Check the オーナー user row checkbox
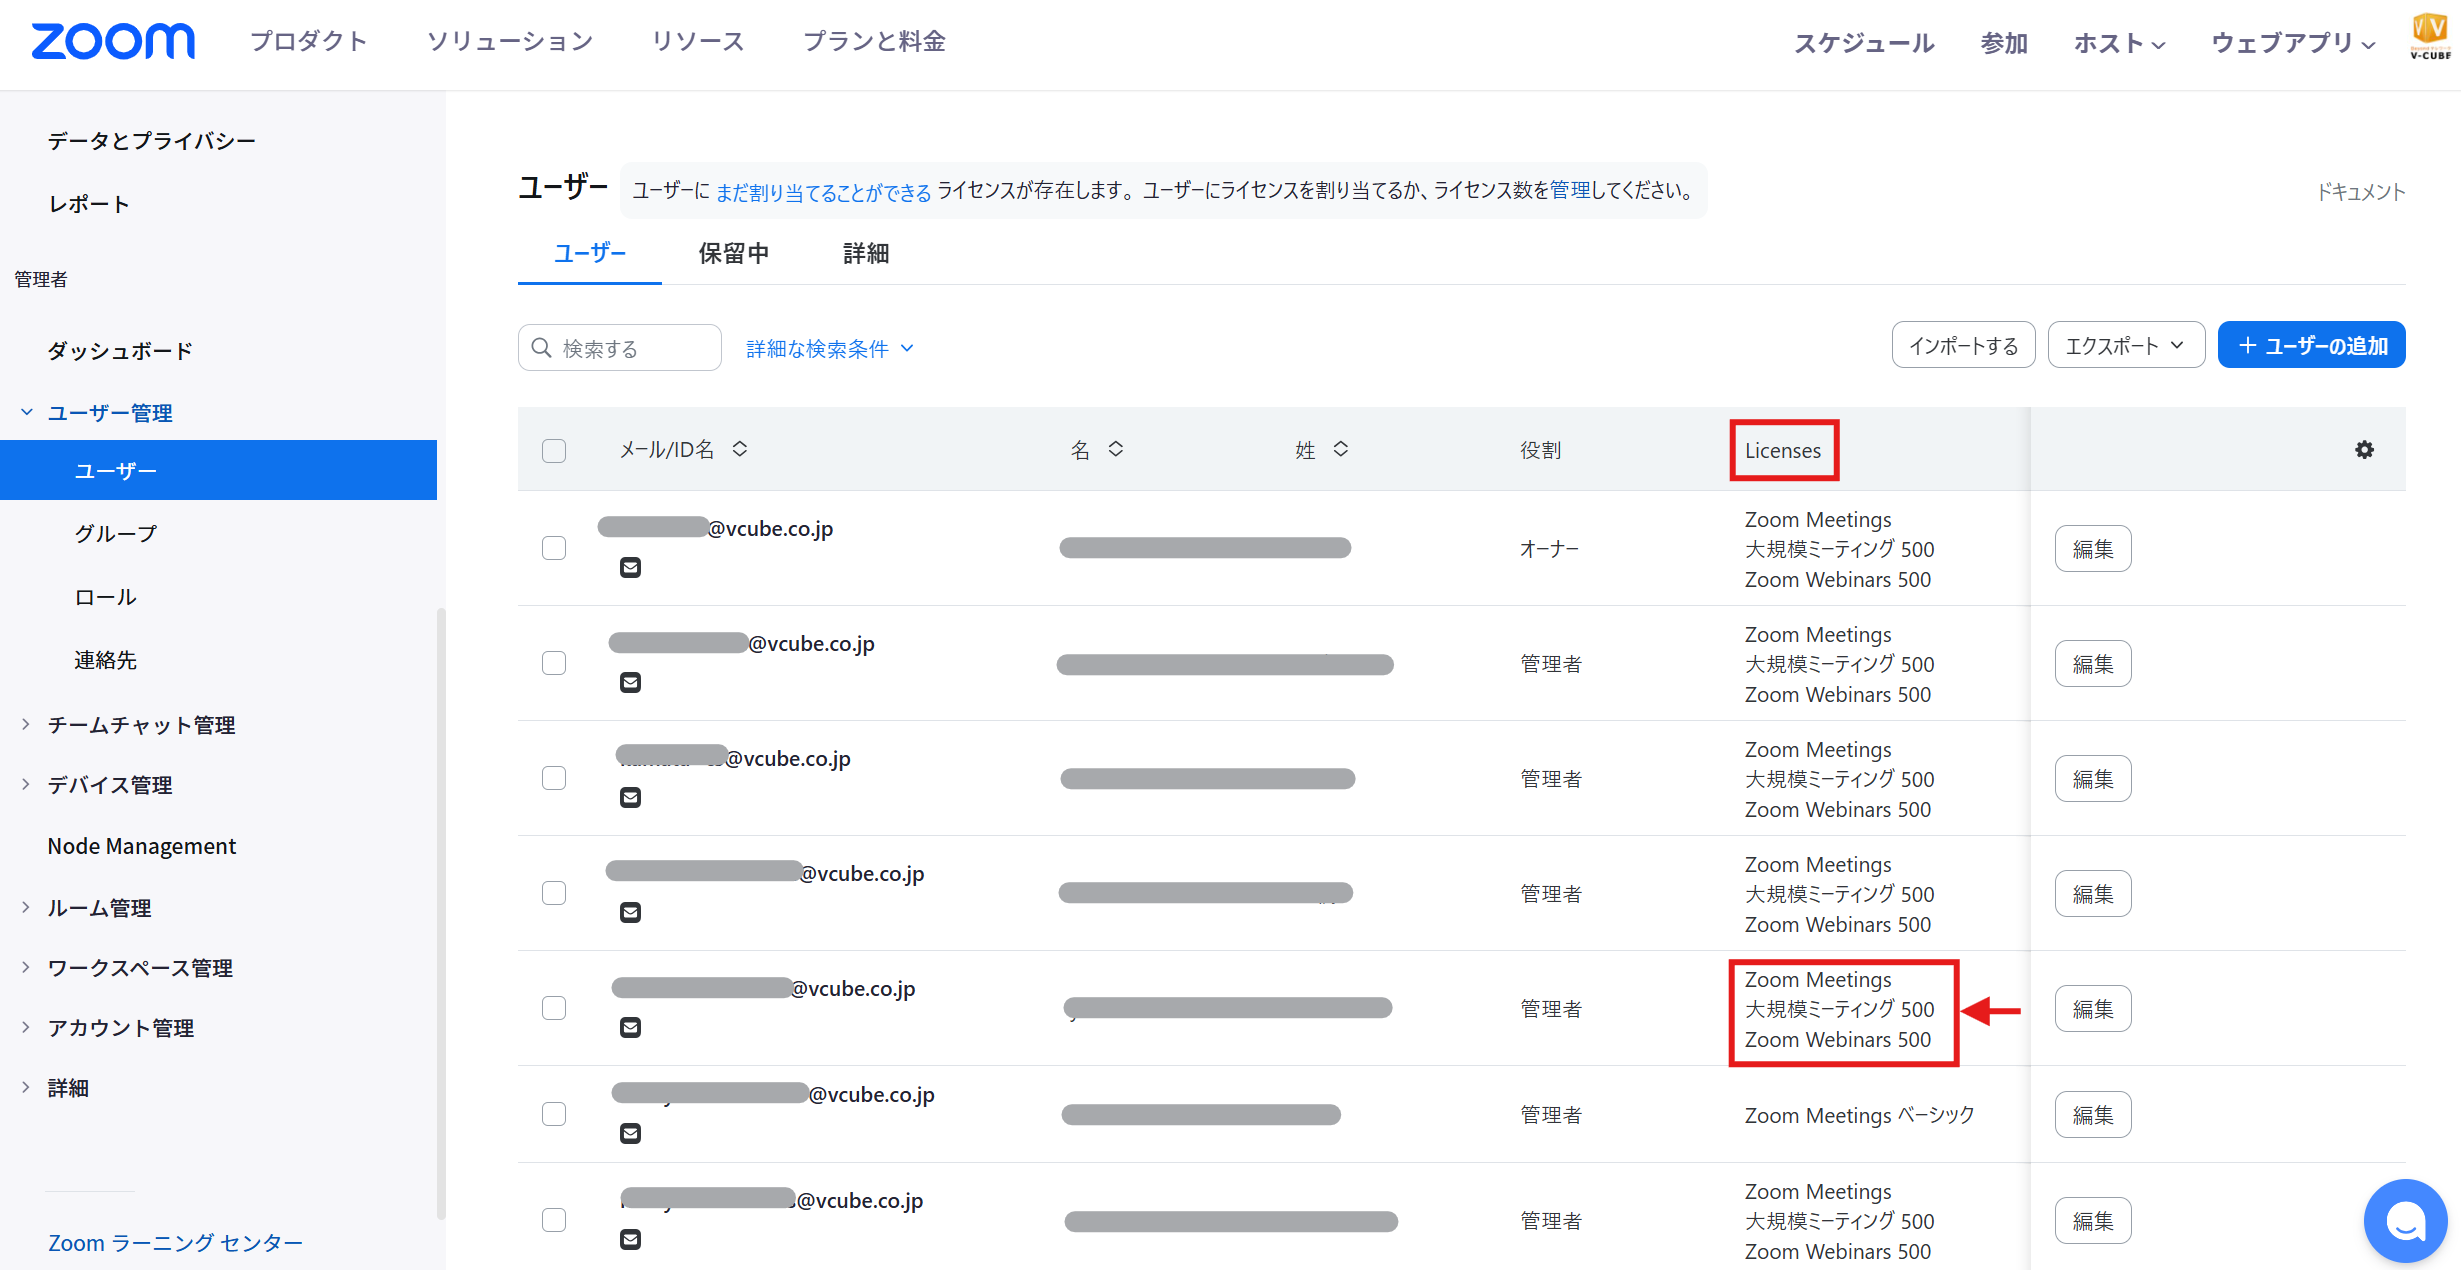Image resolution: width=2461 pixels, height=1270 pixels. click(x=554, y=548)
